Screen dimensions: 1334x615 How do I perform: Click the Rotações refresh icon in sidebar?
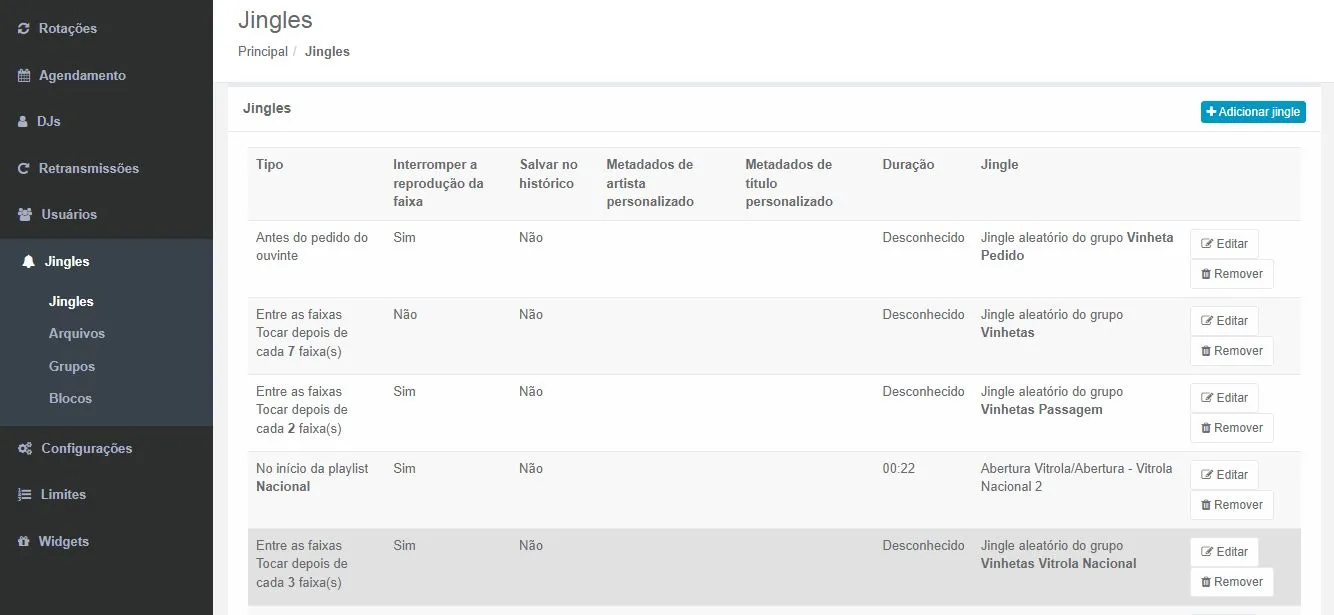click(x=24, y=29)
